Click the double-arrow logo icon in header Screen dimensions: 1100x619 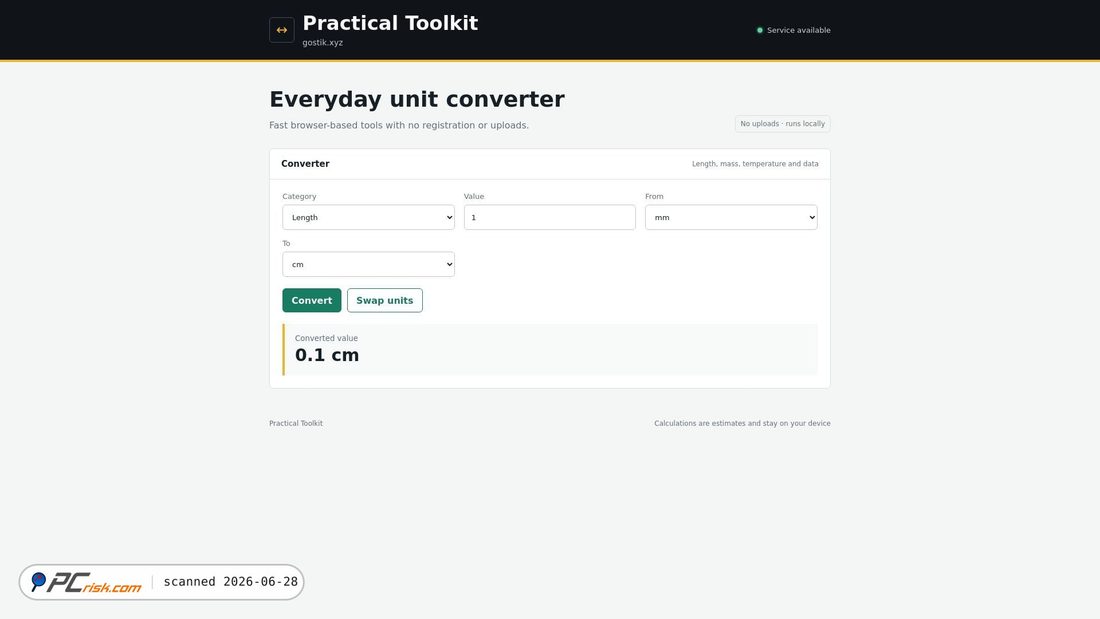pos(281,30)
